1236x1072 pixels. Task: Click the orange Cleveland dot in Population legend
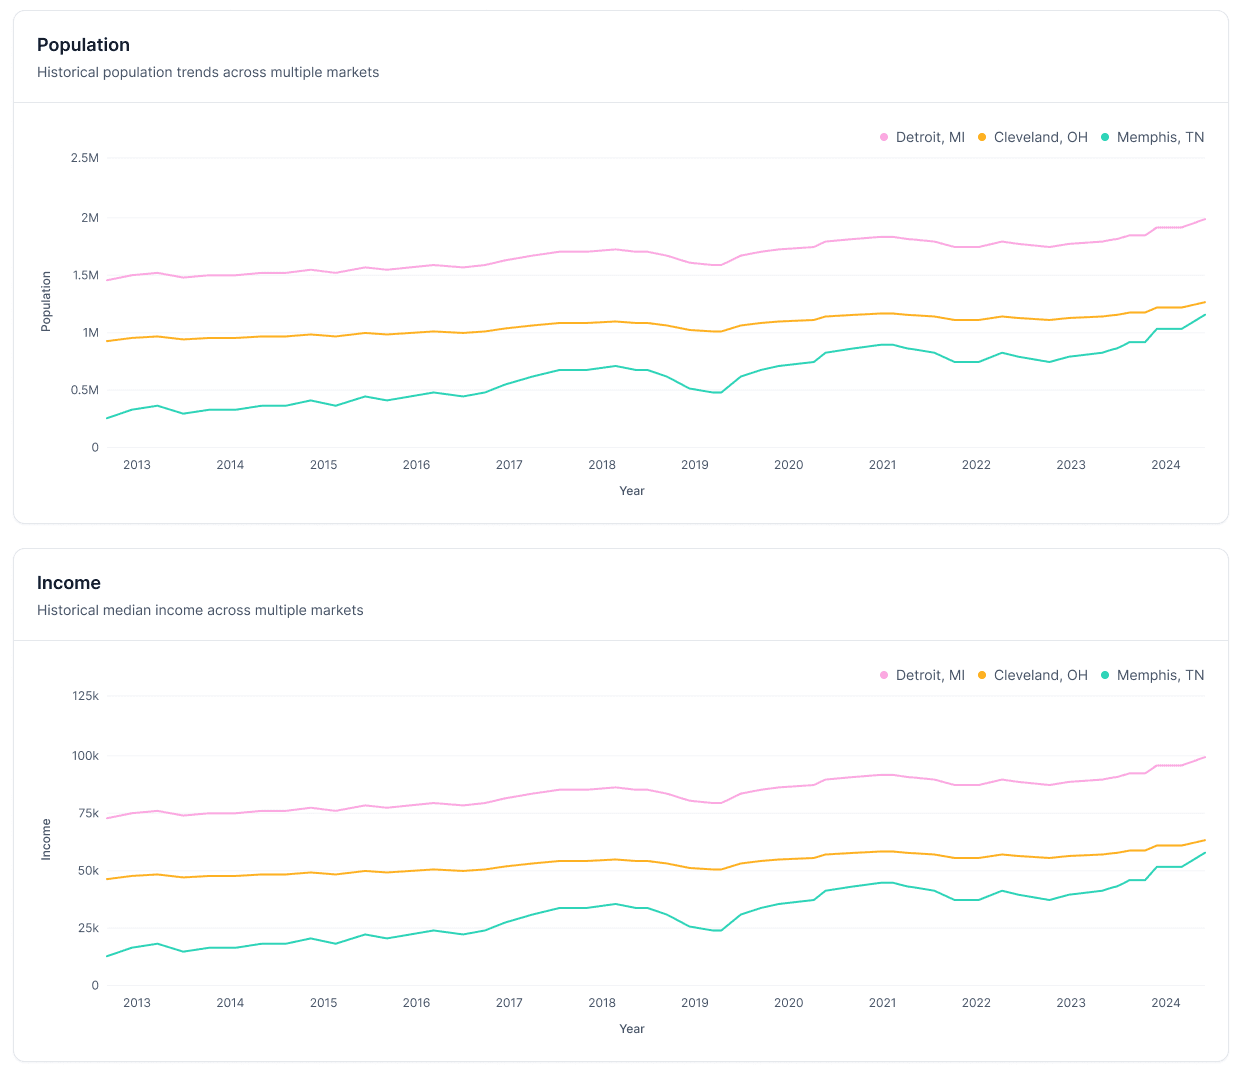982,137
